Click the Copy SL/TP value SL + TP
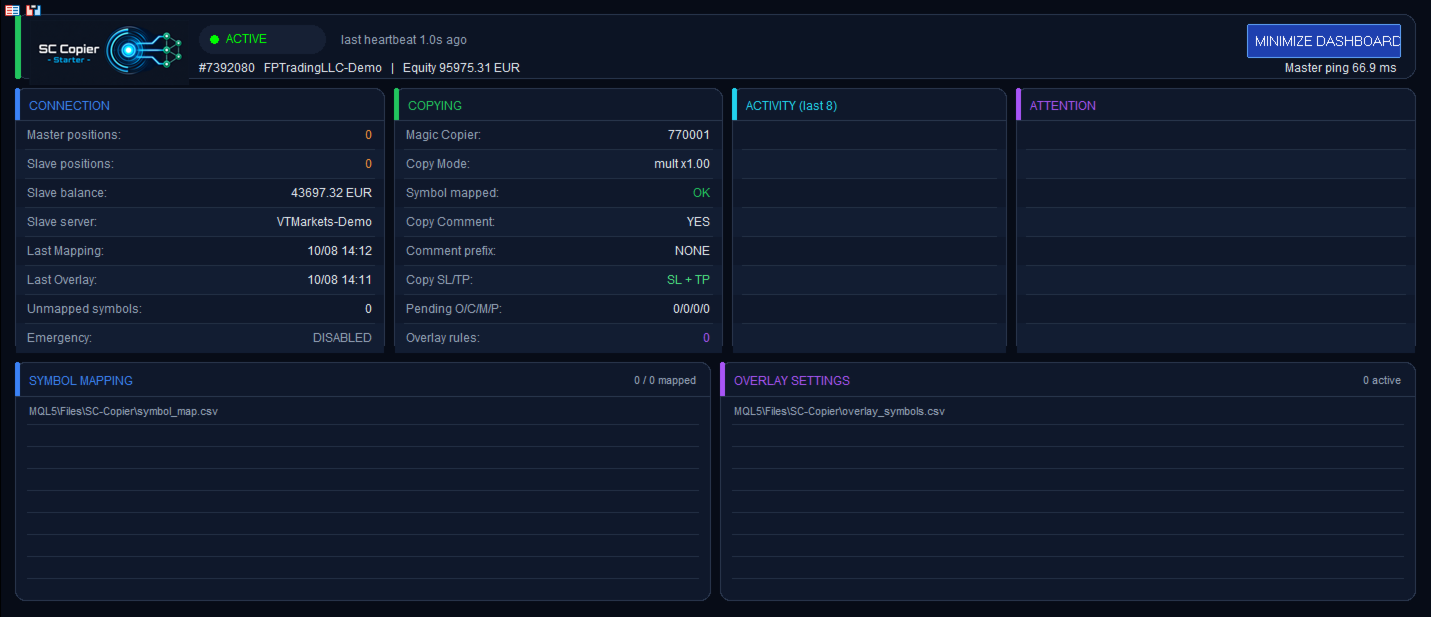This screenshot has width=1431, height=617. pos(688,280)
